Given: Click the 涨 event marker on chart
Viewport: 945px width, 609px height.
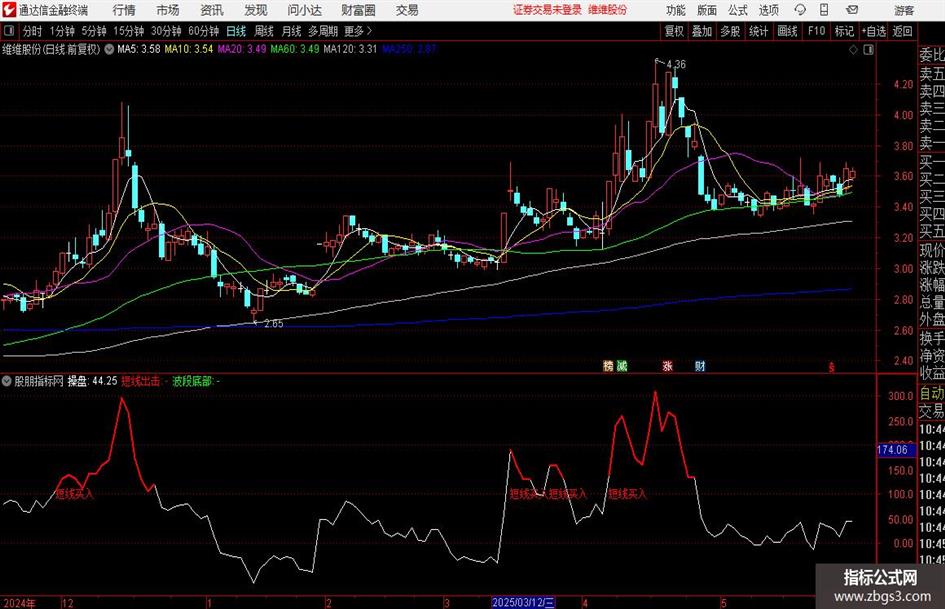Looking at the screenshot, I should (x=667, y=365).
